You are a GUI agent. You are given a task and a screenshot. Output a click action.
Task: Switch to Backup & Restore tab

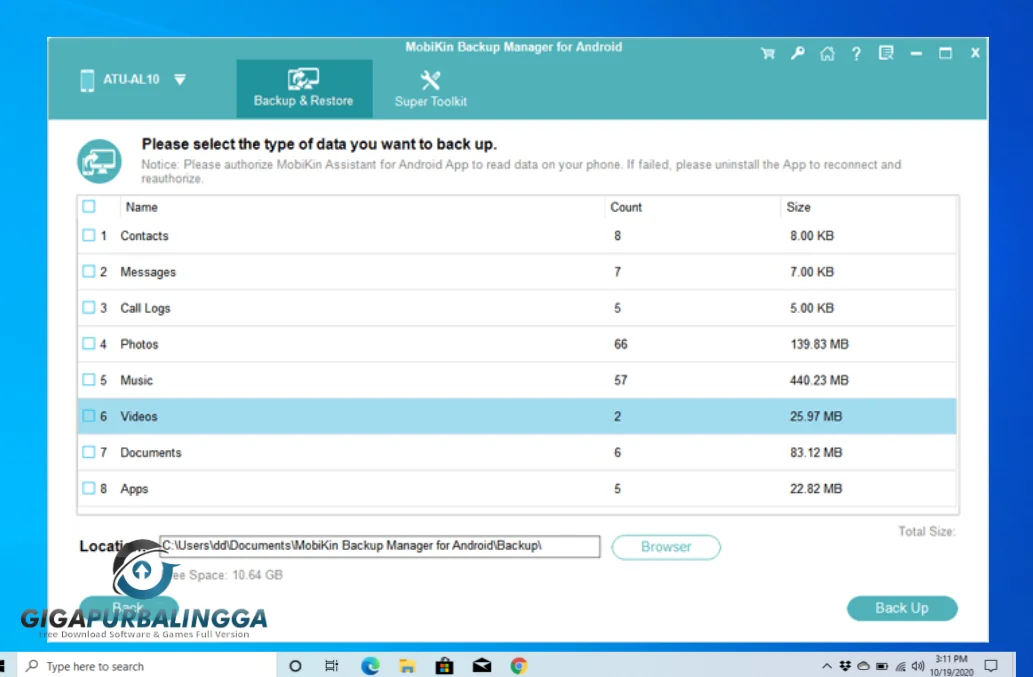pos(304,89)
